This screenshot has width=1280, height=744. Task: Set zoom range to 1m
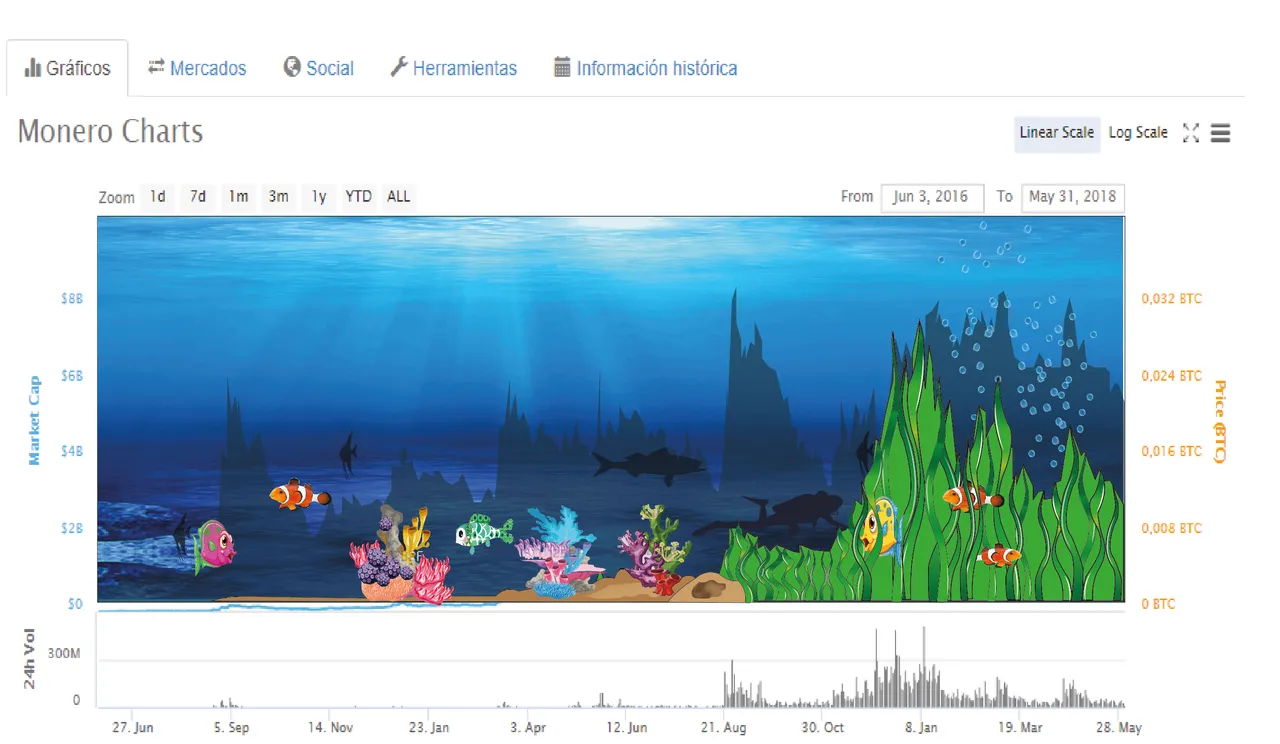[238, 197]
